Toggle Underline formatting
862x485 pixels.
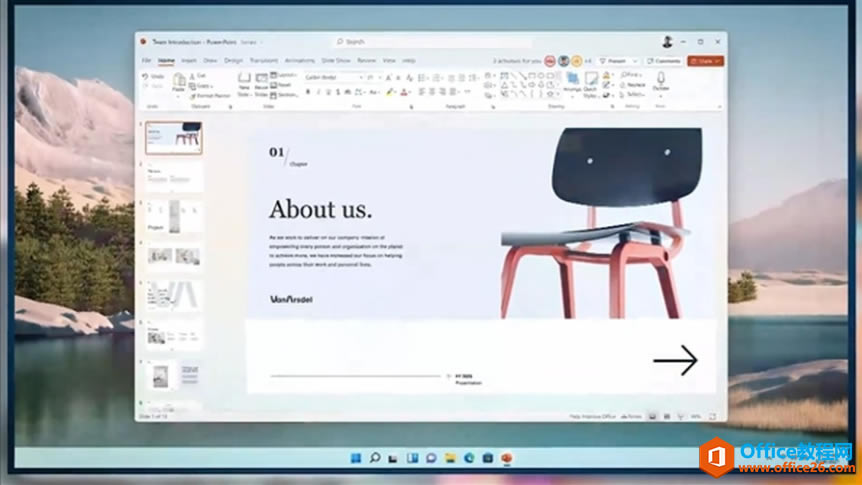(x=328, y=92)
